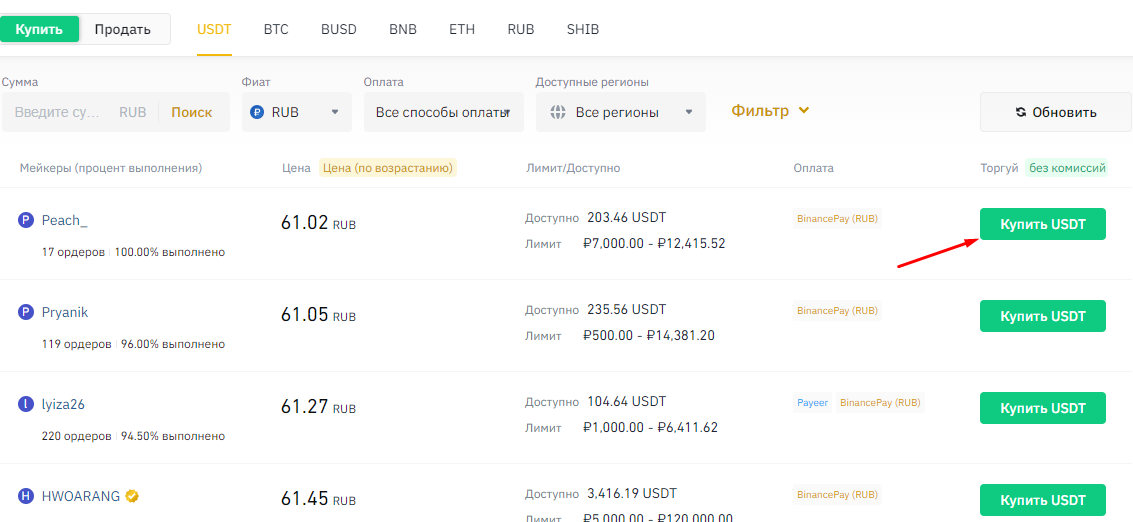Click the Оплата column header in the table
1133x522 pixels.
(814, 168)
